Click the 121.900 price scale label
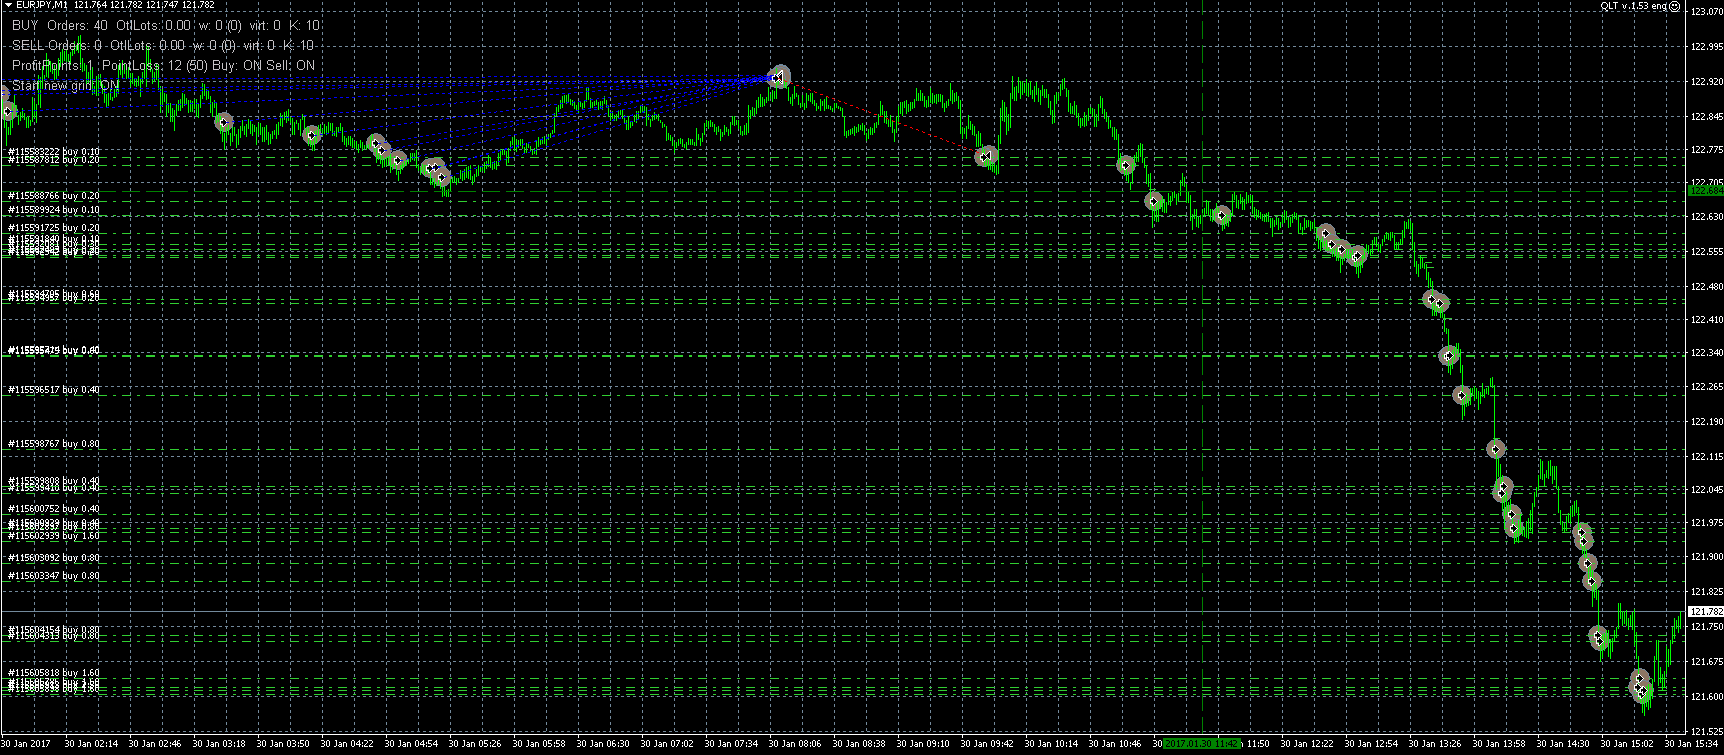 pyautogui.click(x=1707, y=557)
